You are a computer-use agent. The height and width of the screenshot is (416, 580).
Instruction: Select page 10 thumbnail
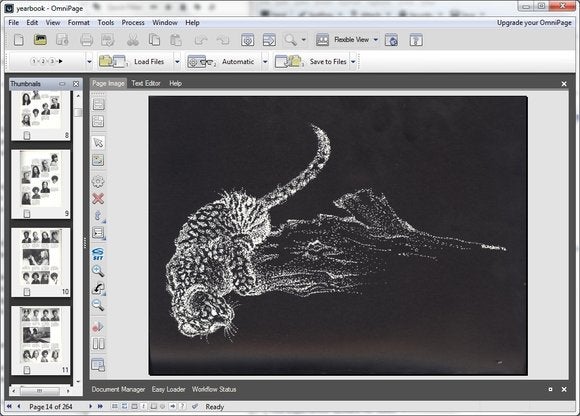pyautogui.click(x=41, y=262)
